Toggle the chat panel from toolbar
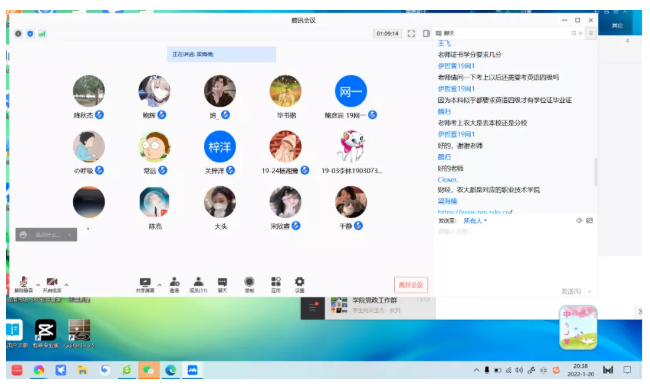This screenshot has height=386, width=650. (x=223, y=284)
